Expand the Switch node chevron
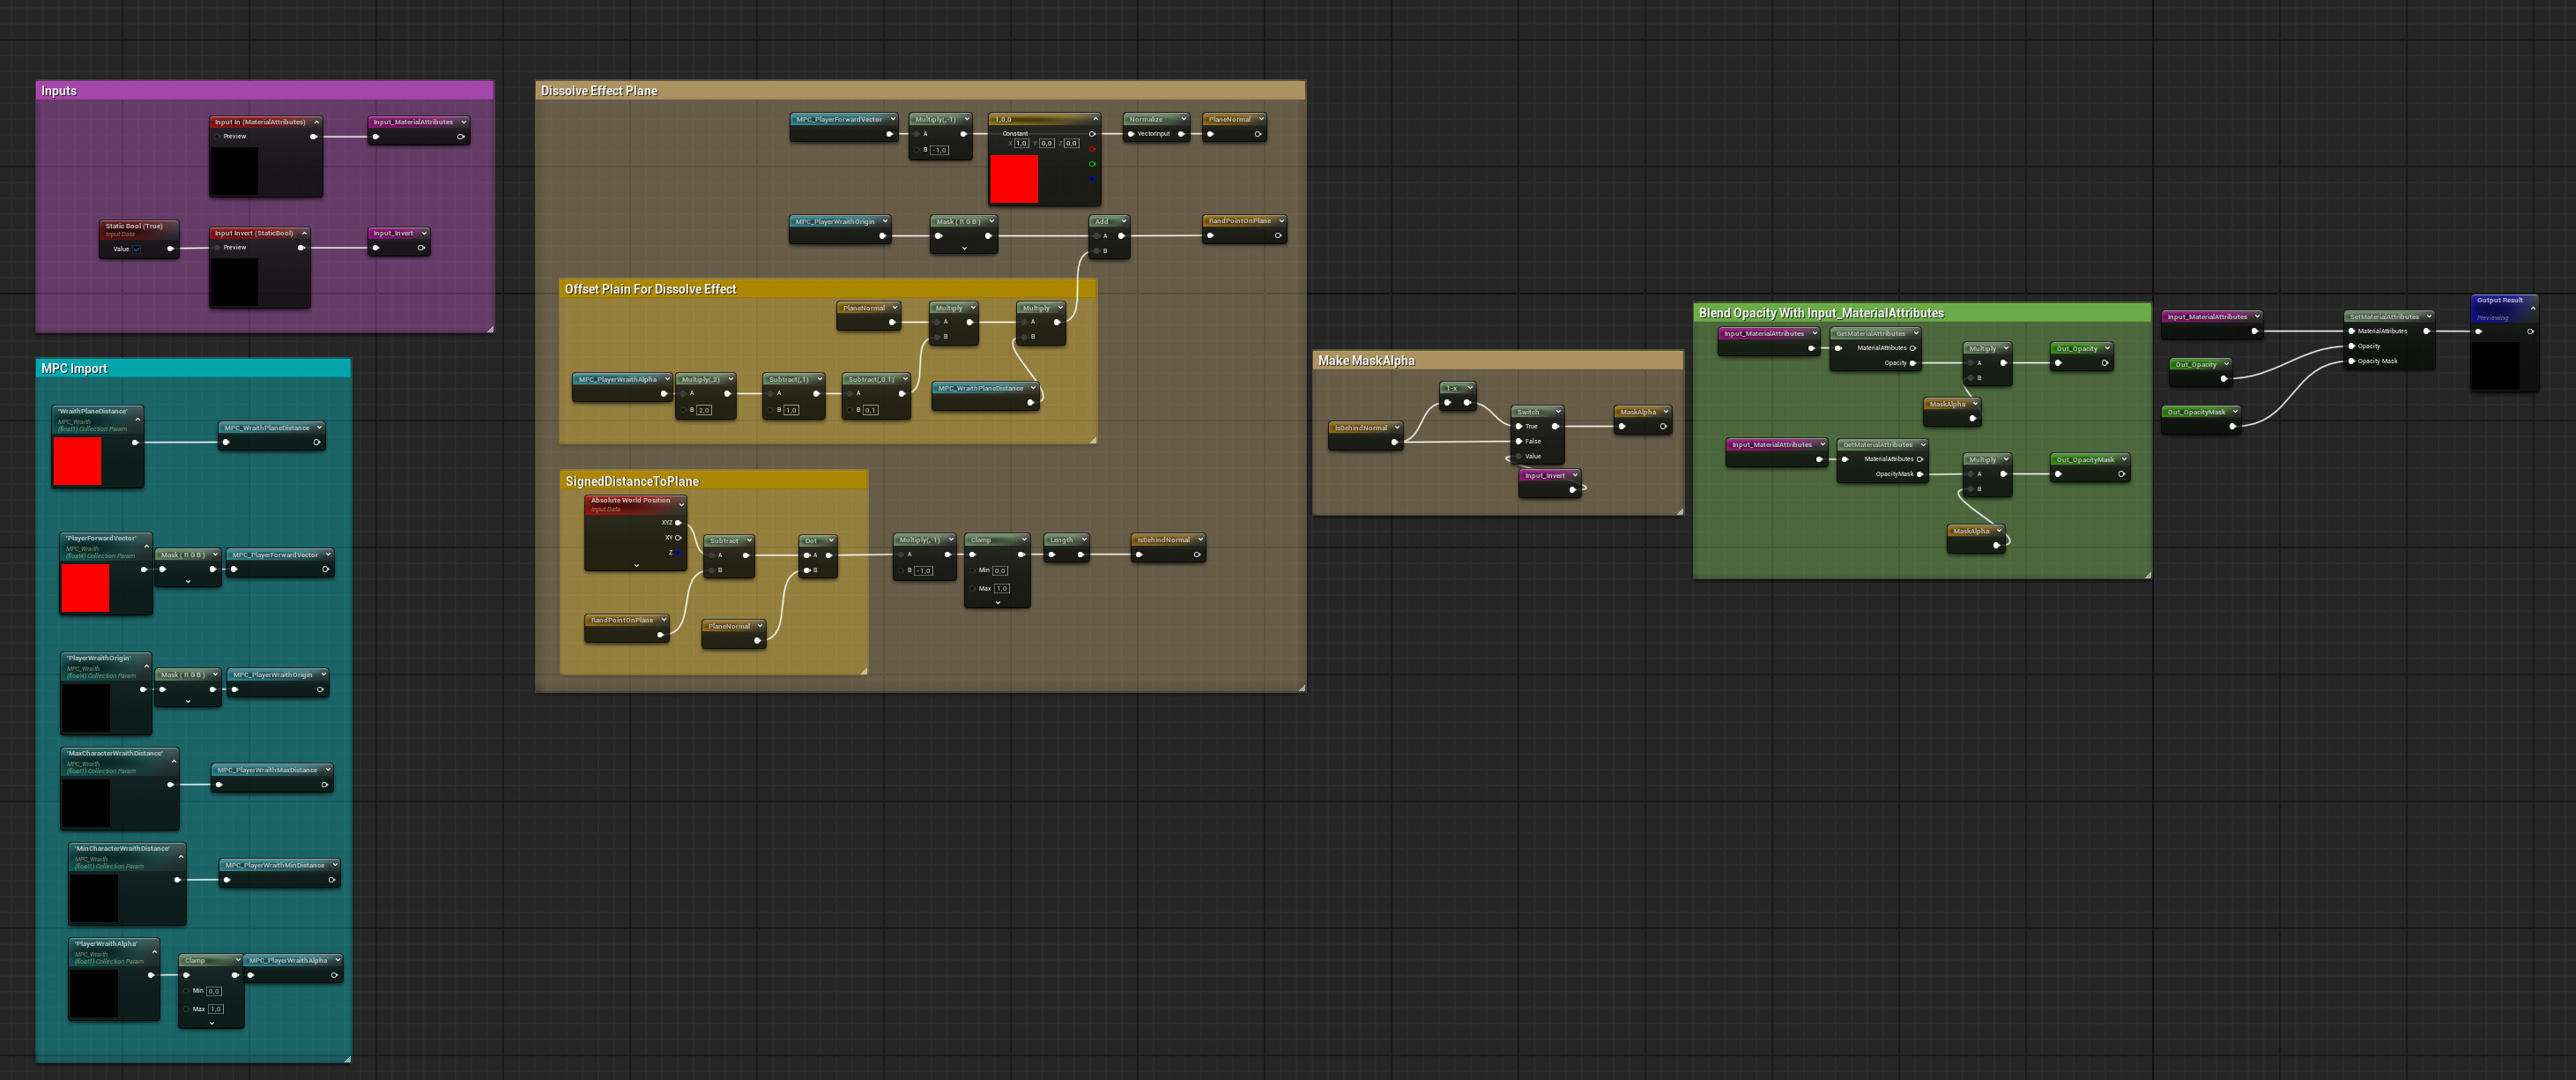2576x1080 pixels. click(1558, 412)
